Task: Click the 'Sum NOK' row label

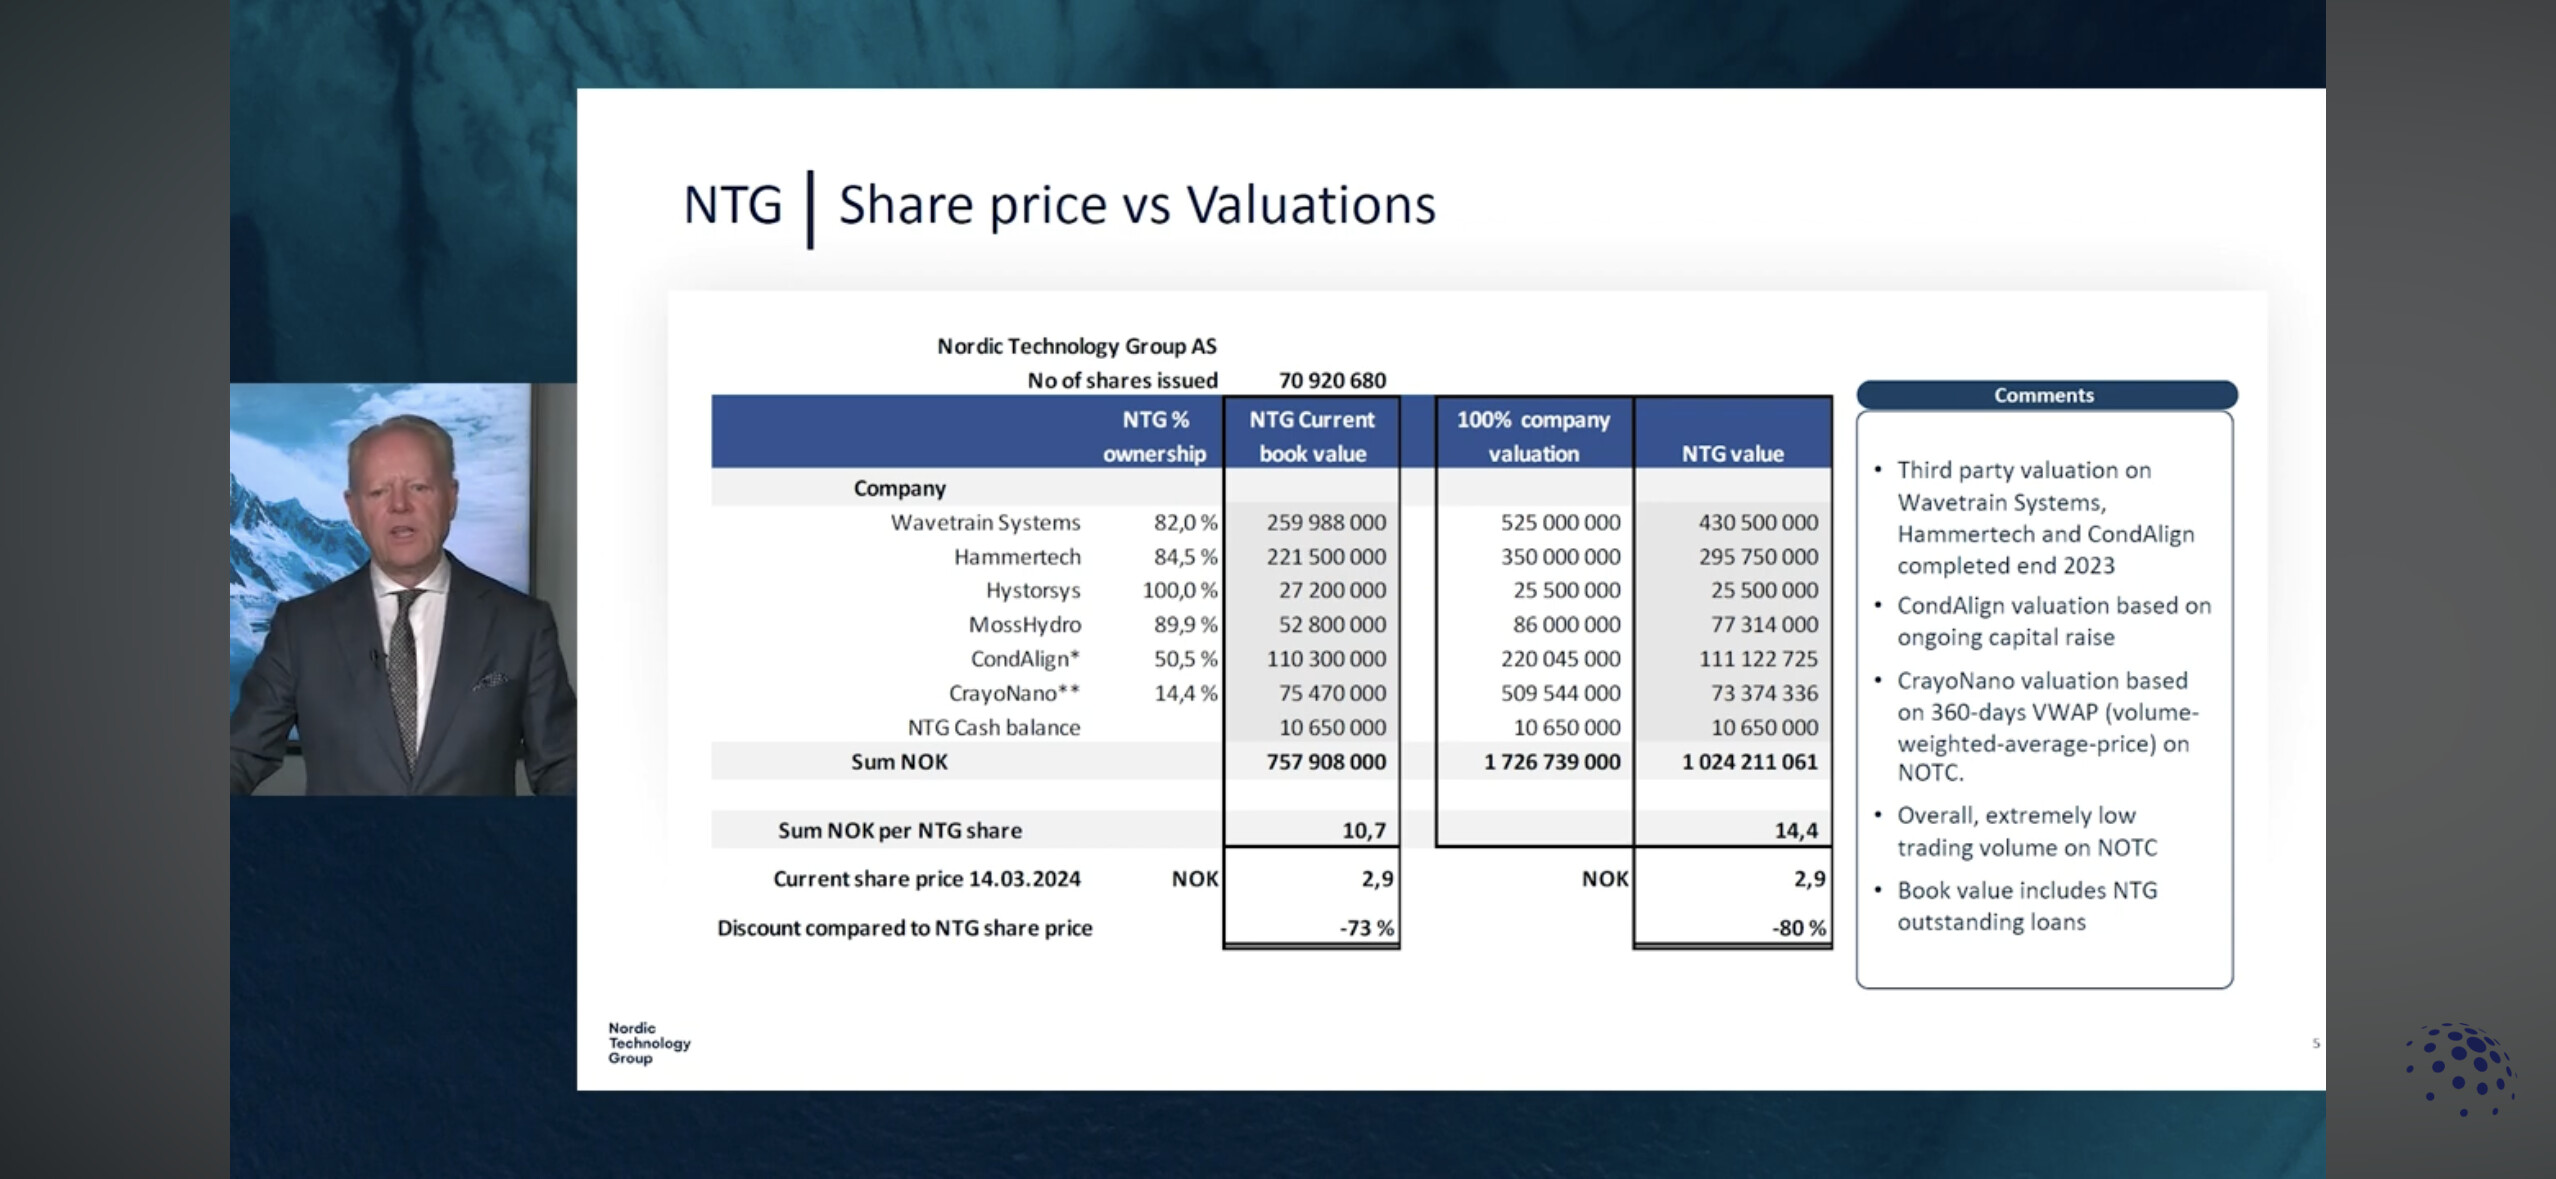Action: (x=899, y=762)
